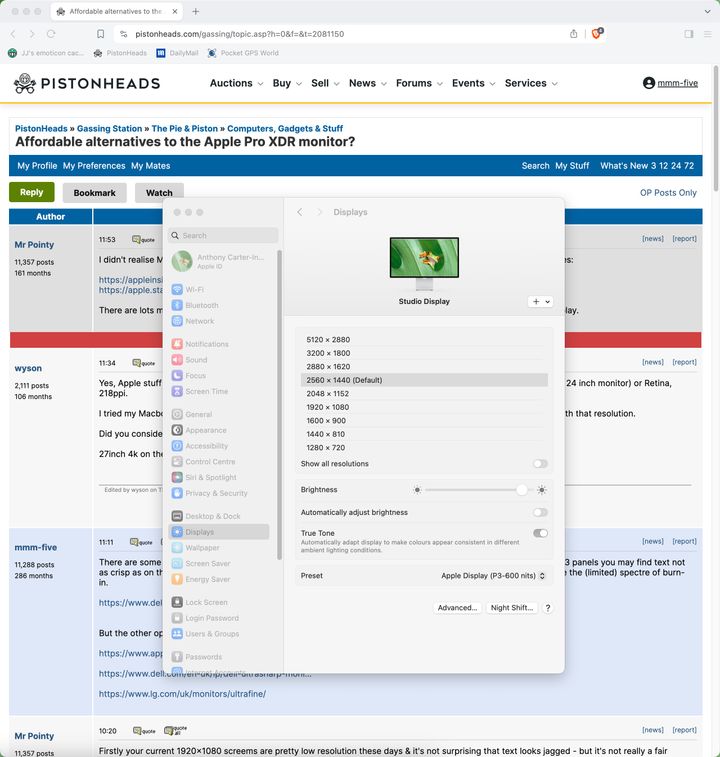Viewport: 720px width, 757px height.
Task: Expand the add display plus dropdown
Action: pyautogui.click(x=540, y=301)
